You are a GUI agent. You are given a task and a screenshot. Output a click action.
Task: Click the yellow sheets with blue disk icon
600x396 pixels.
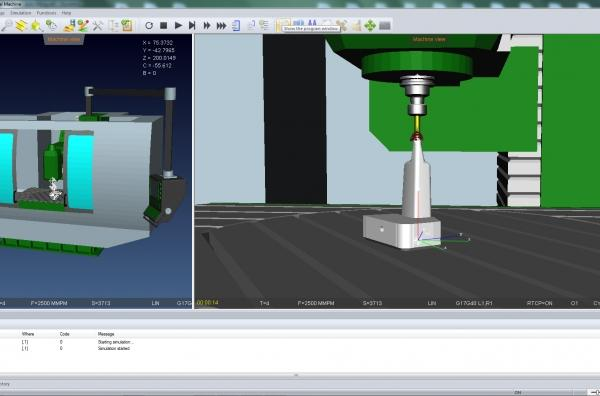coord(70,26)
